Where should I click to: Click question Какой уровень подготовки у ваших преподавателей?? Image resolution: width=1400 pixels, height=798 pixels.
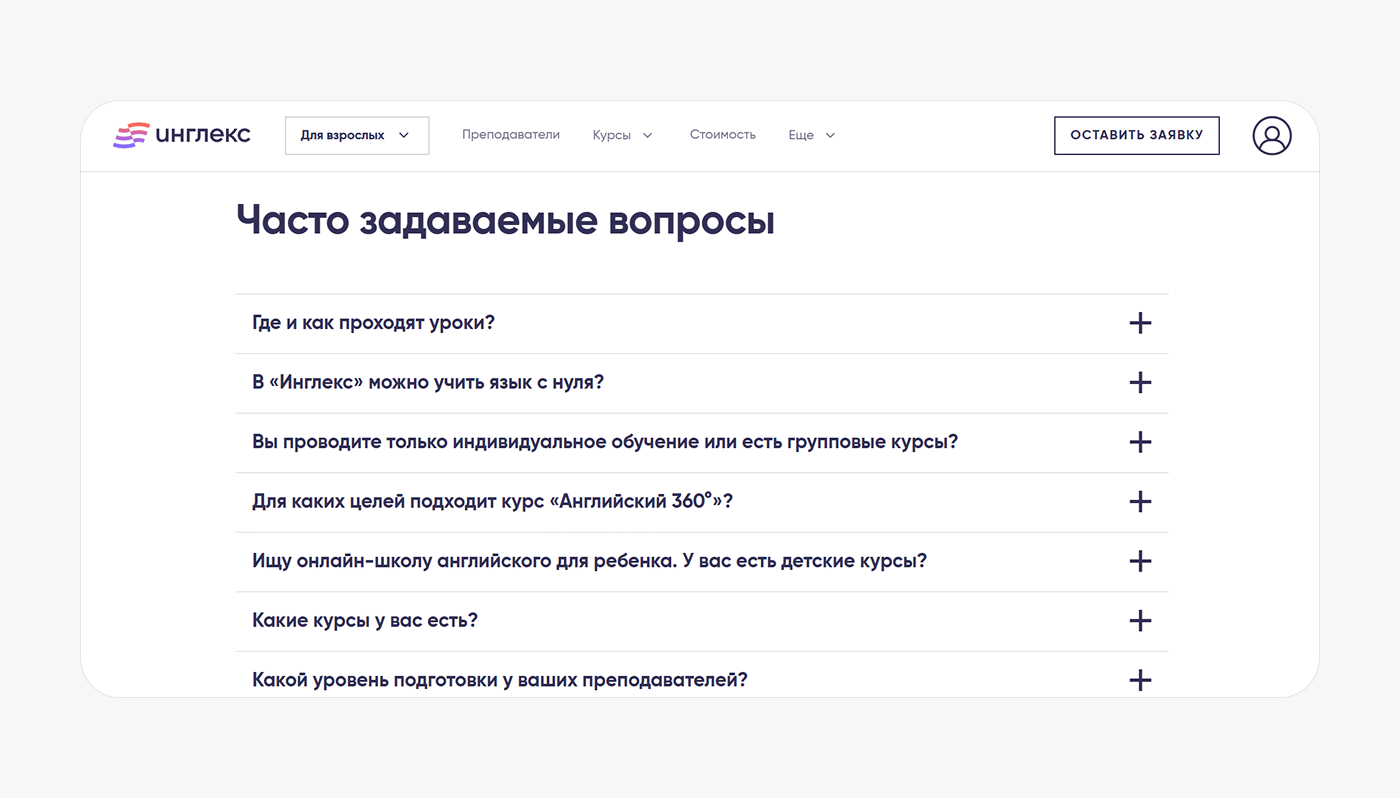coord(500,680)
